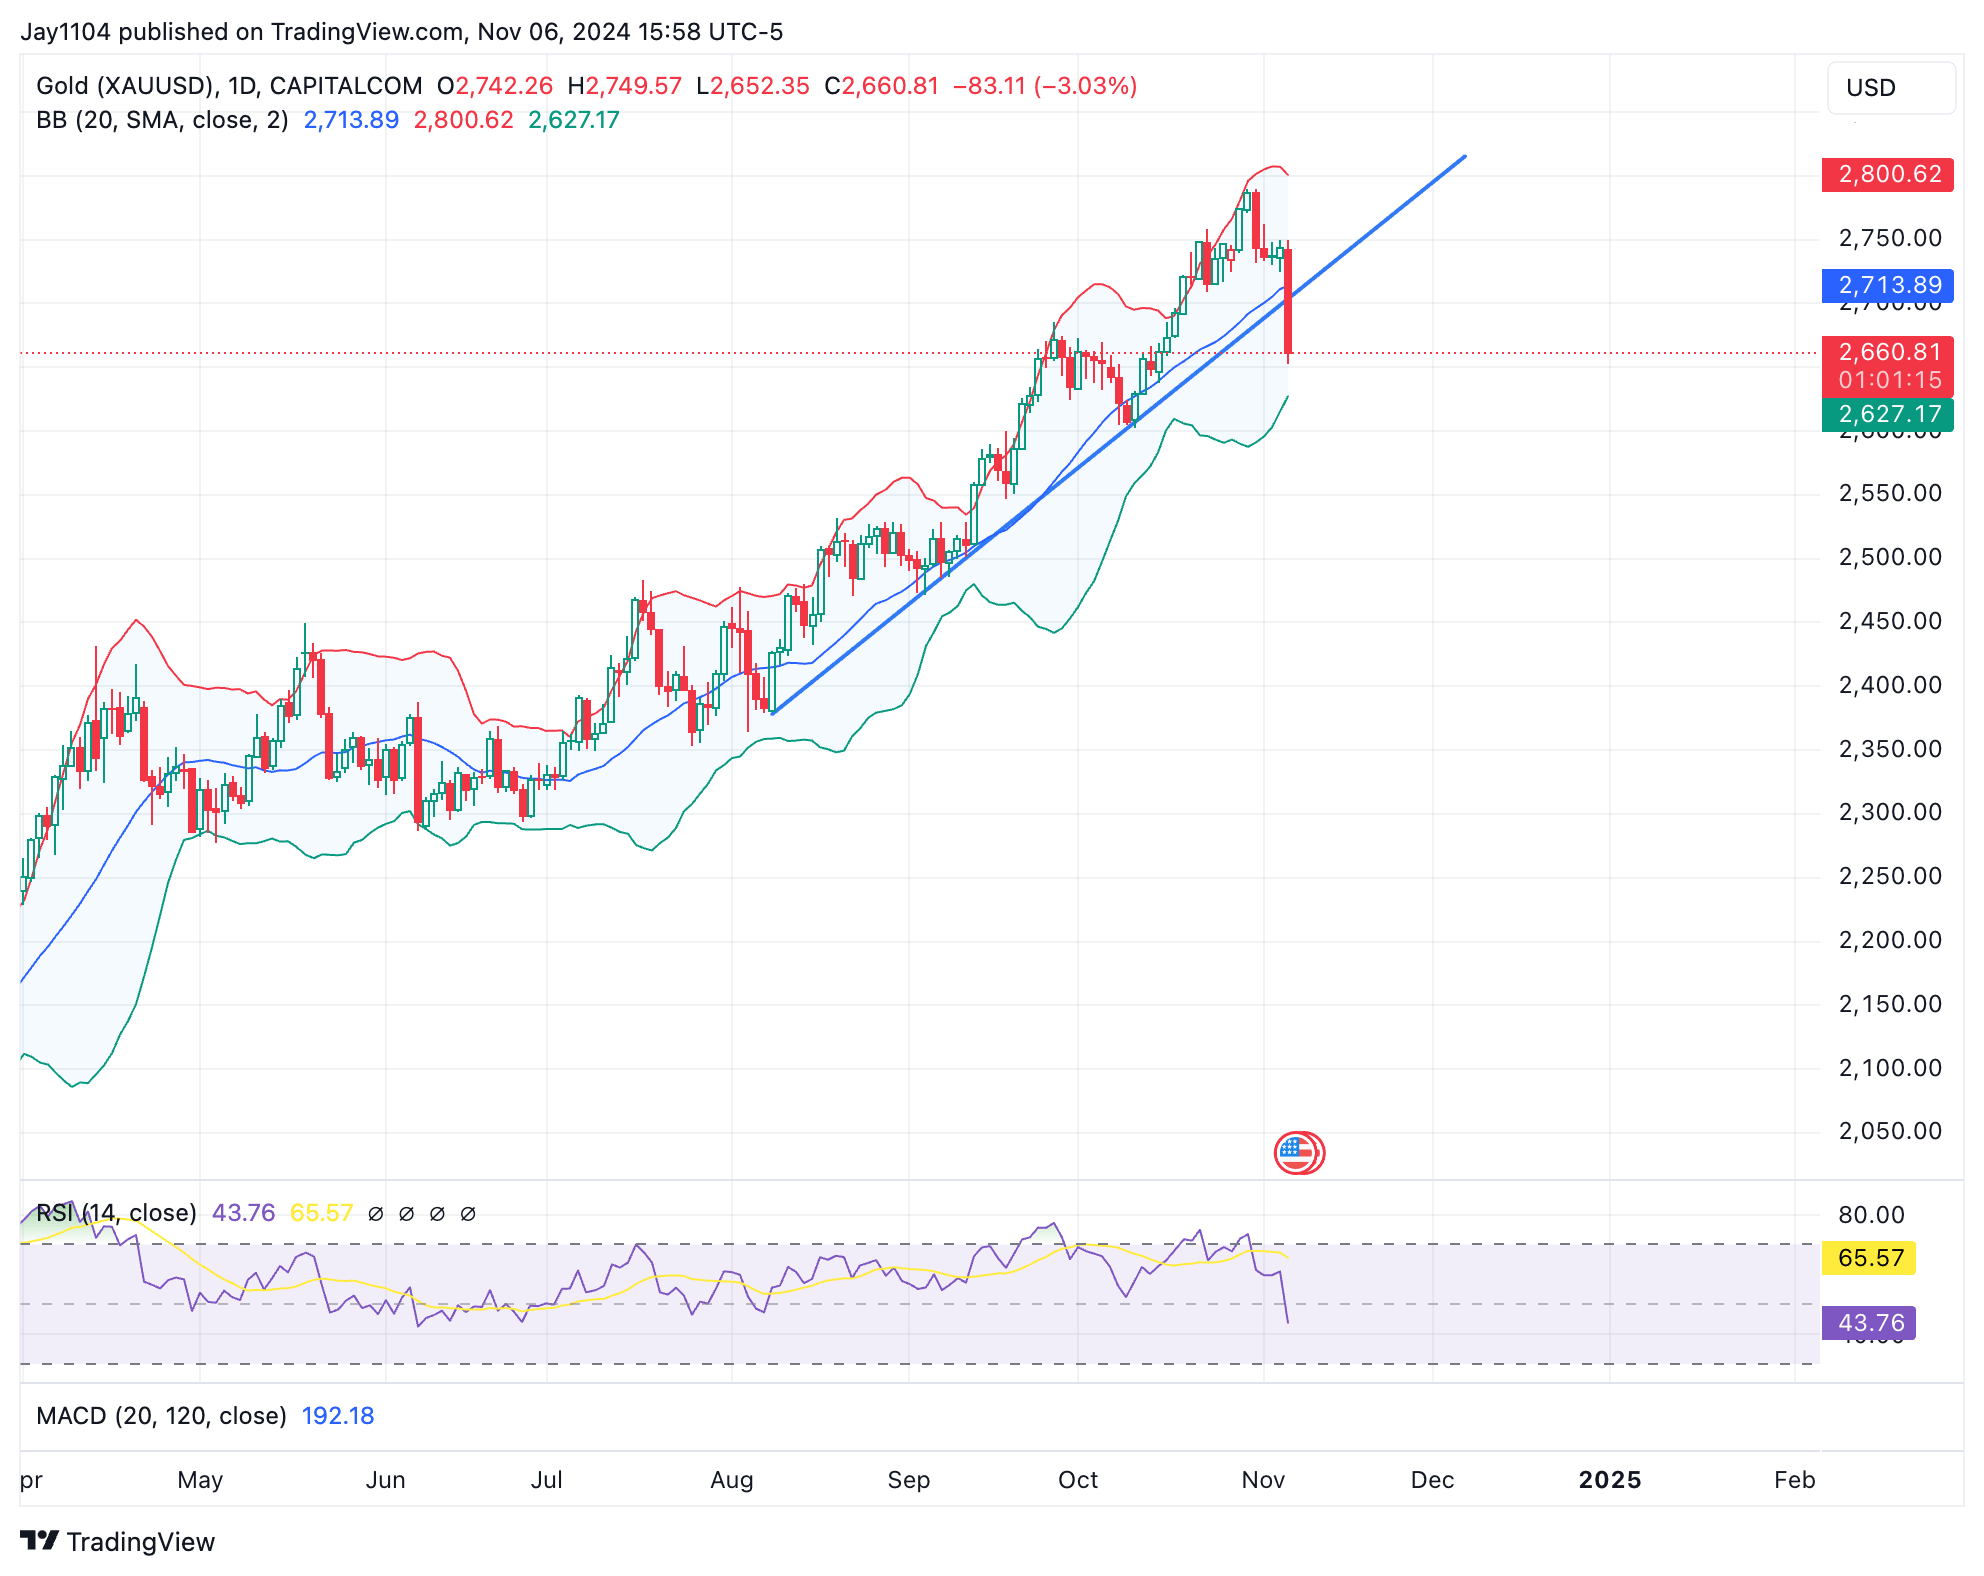Click the May label on time axis
This screenshot has width=1984, height=1576.
point(200,1480)
